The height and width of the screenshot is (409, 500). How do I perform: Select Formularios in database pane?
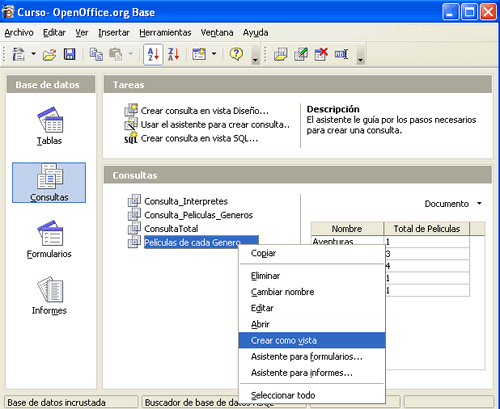tap(49, 239)
